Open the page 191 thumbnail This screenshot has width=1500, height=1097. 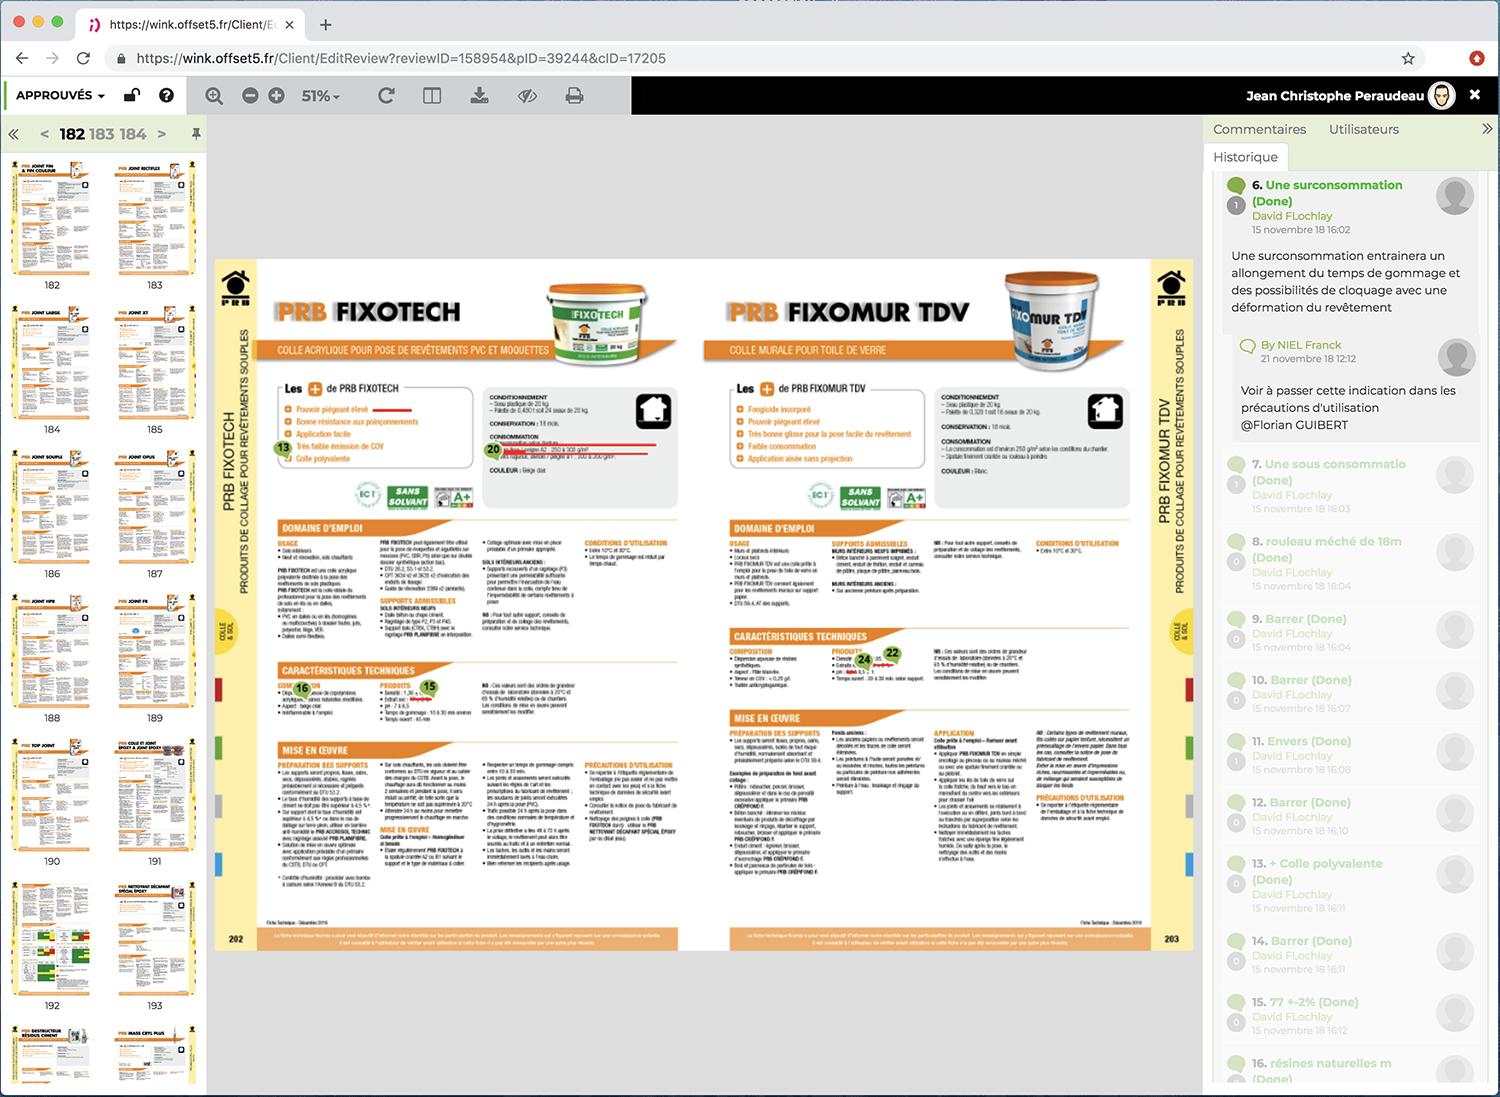(x=154, y=795)
